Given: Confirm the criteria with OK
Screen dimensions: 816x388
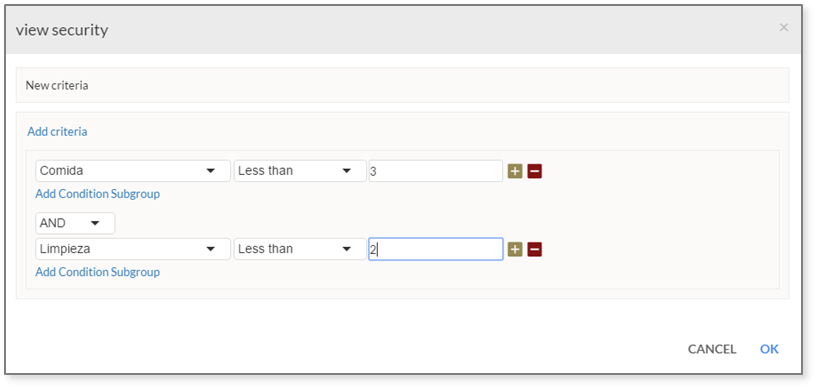Looking at the screenshot, I should click(769, 349).
